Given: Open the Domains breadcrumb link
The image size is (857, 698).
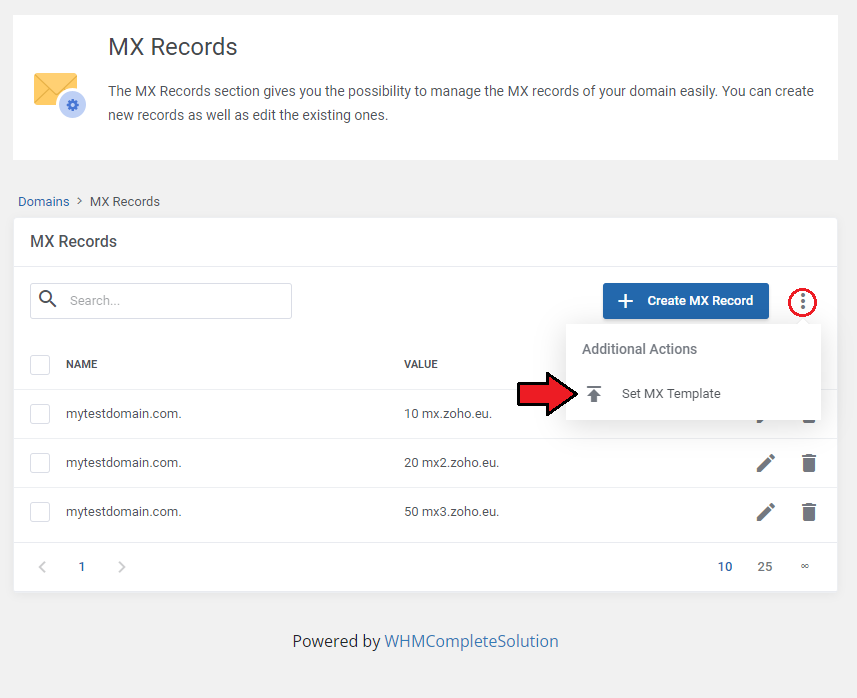Looking at the screenshot, I should pyautogui.click(x=44, y=202).
